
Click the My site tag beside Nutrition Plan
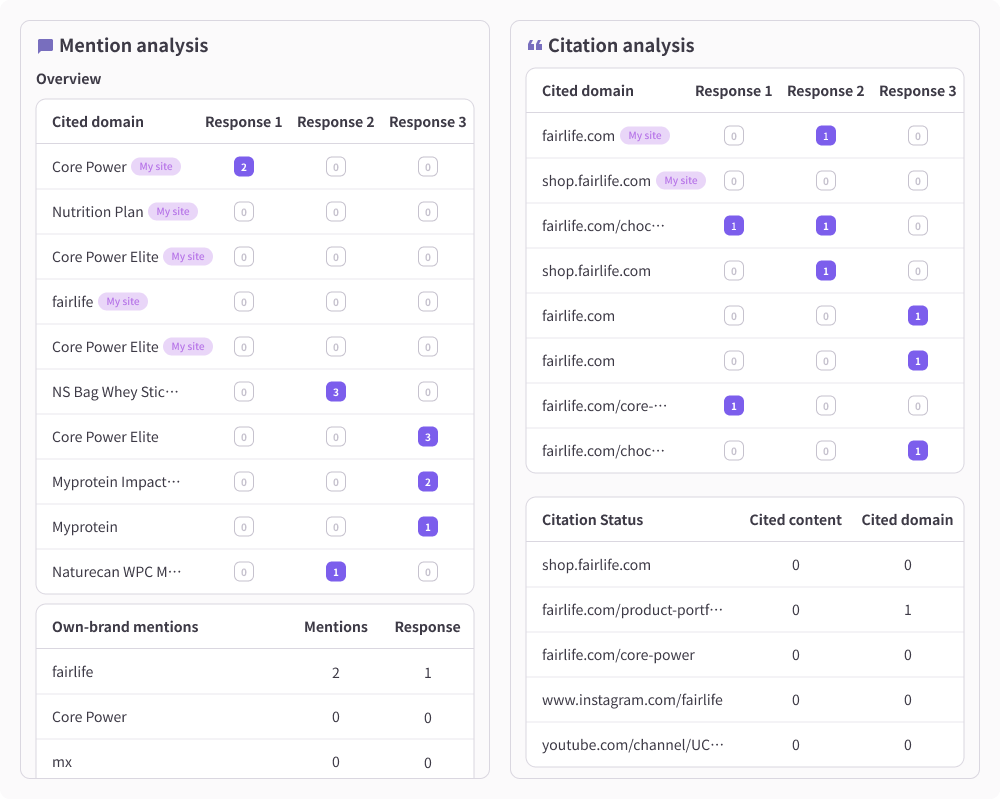[x=173, y=212]
